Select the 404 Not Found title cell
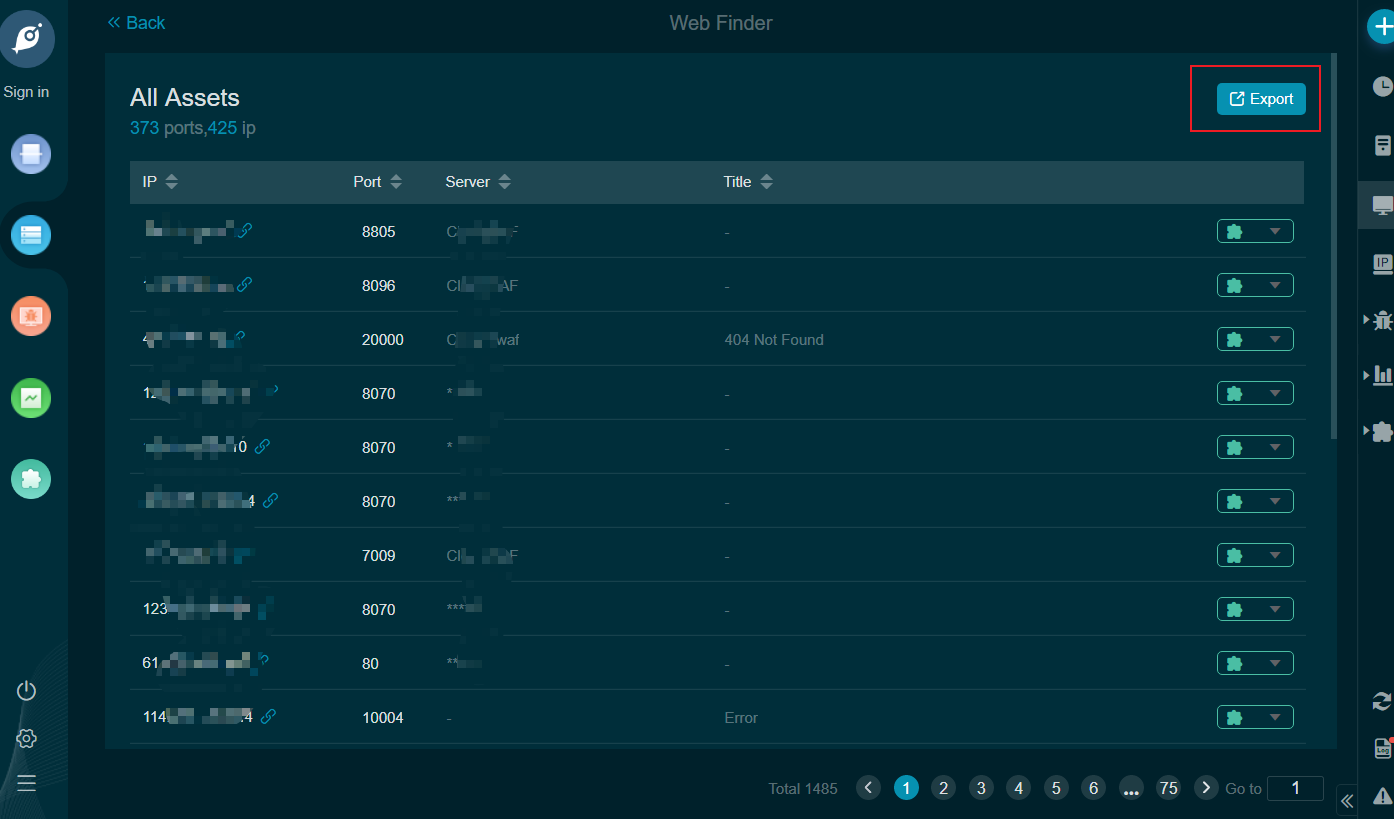 (x=774, y=340)
